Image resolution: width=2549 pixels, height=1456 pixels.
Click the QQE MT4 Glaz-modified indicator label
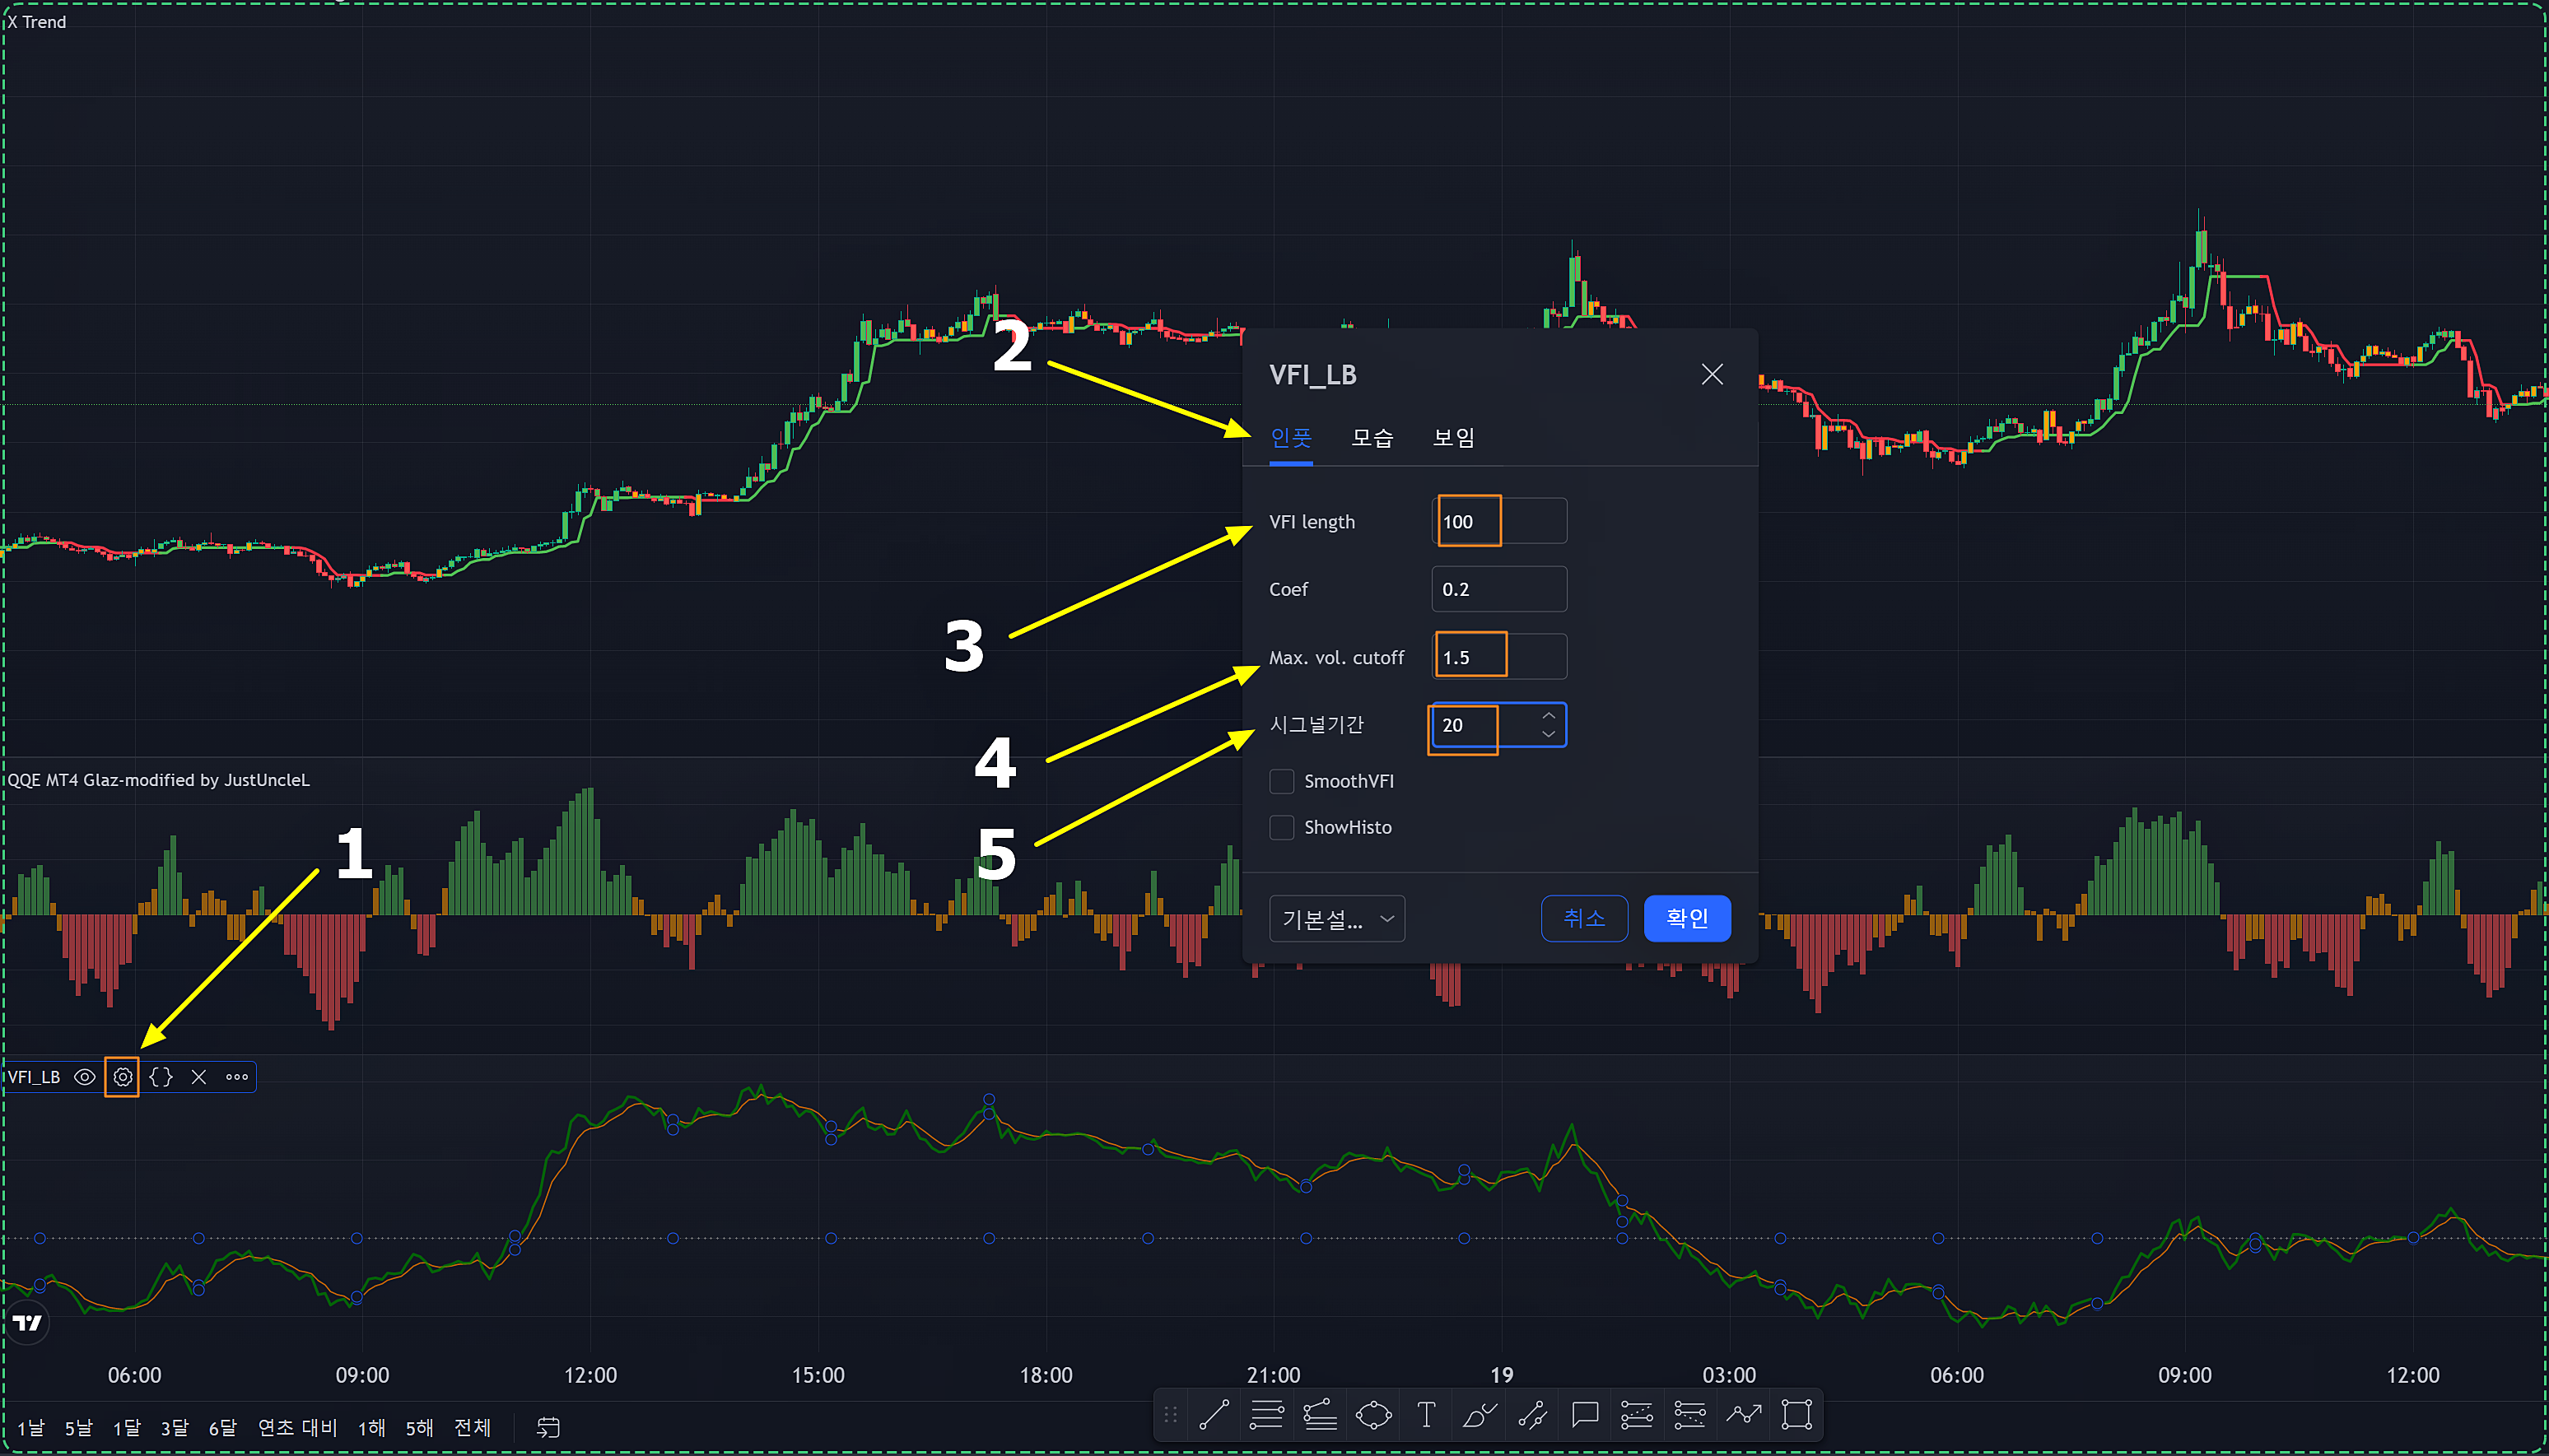tap(159, 780)
